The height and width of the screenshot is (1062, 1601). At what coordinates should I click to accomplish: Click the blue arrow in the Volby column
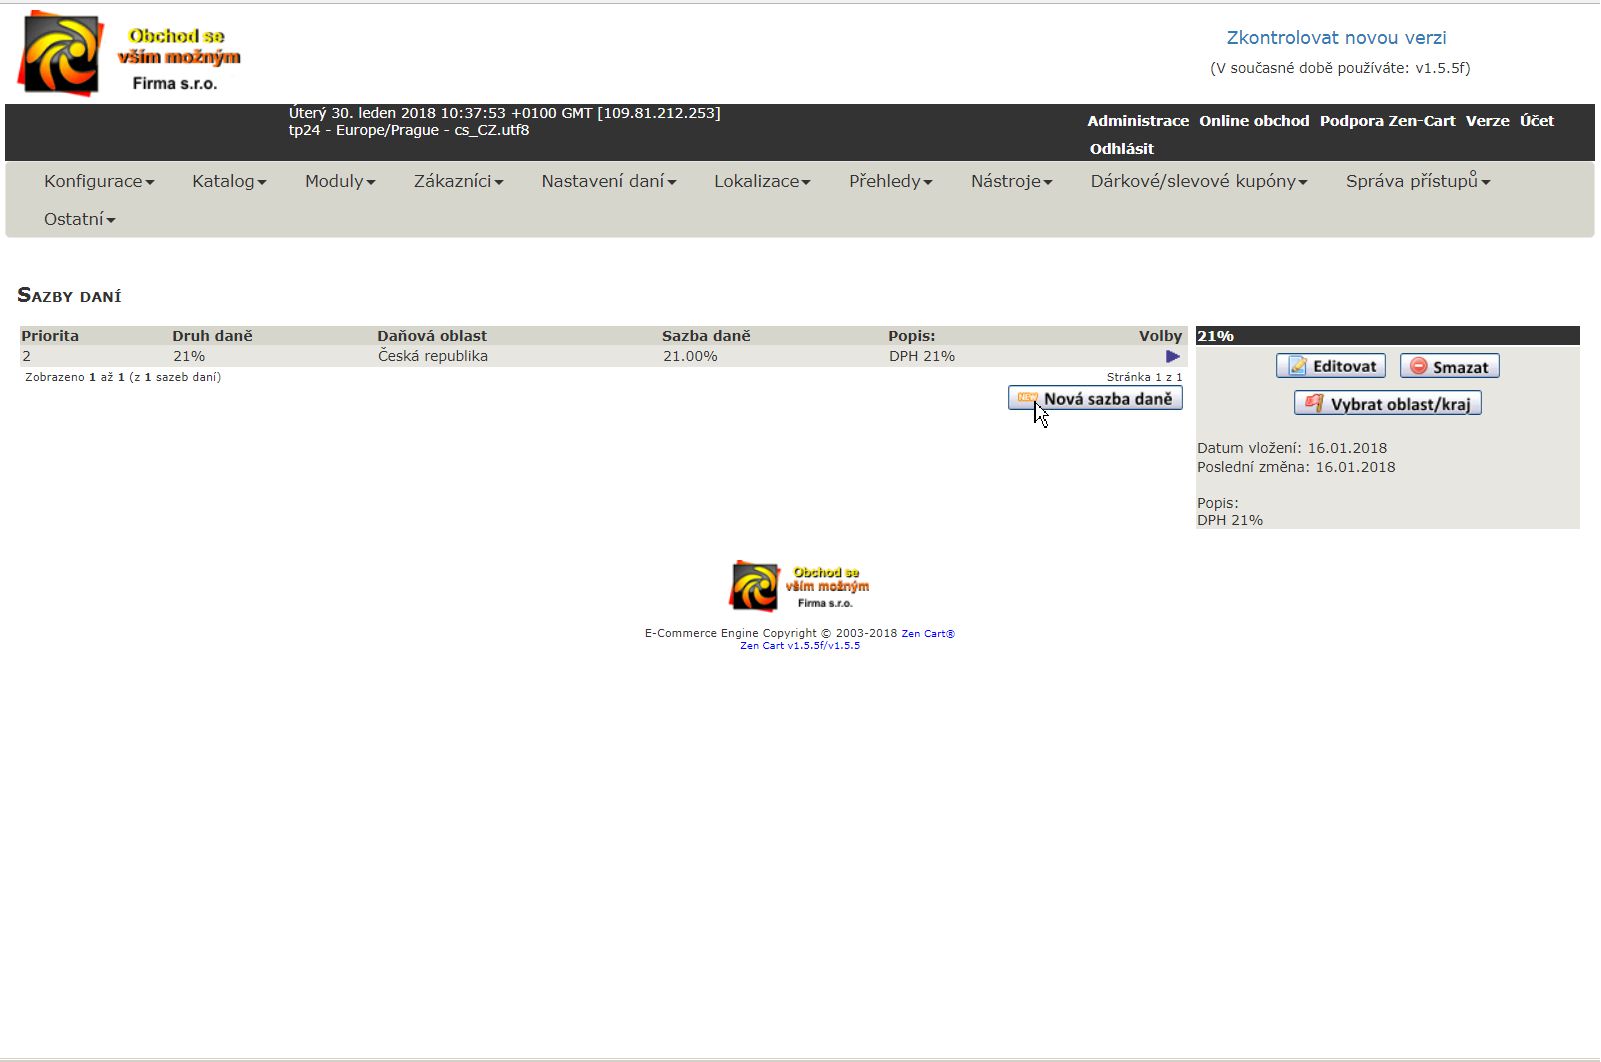click(1173, 357)
